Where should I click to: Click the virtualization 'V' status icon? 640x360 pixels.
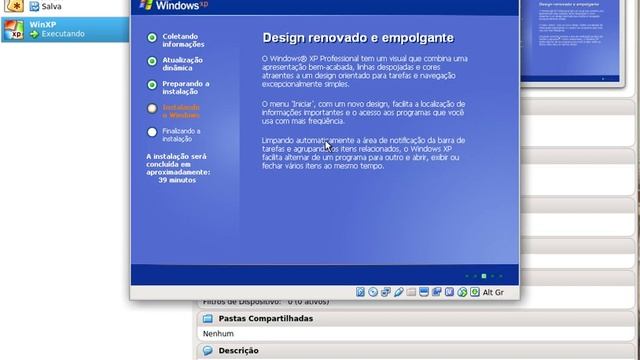pyautogui.click(x=449, y=292)
